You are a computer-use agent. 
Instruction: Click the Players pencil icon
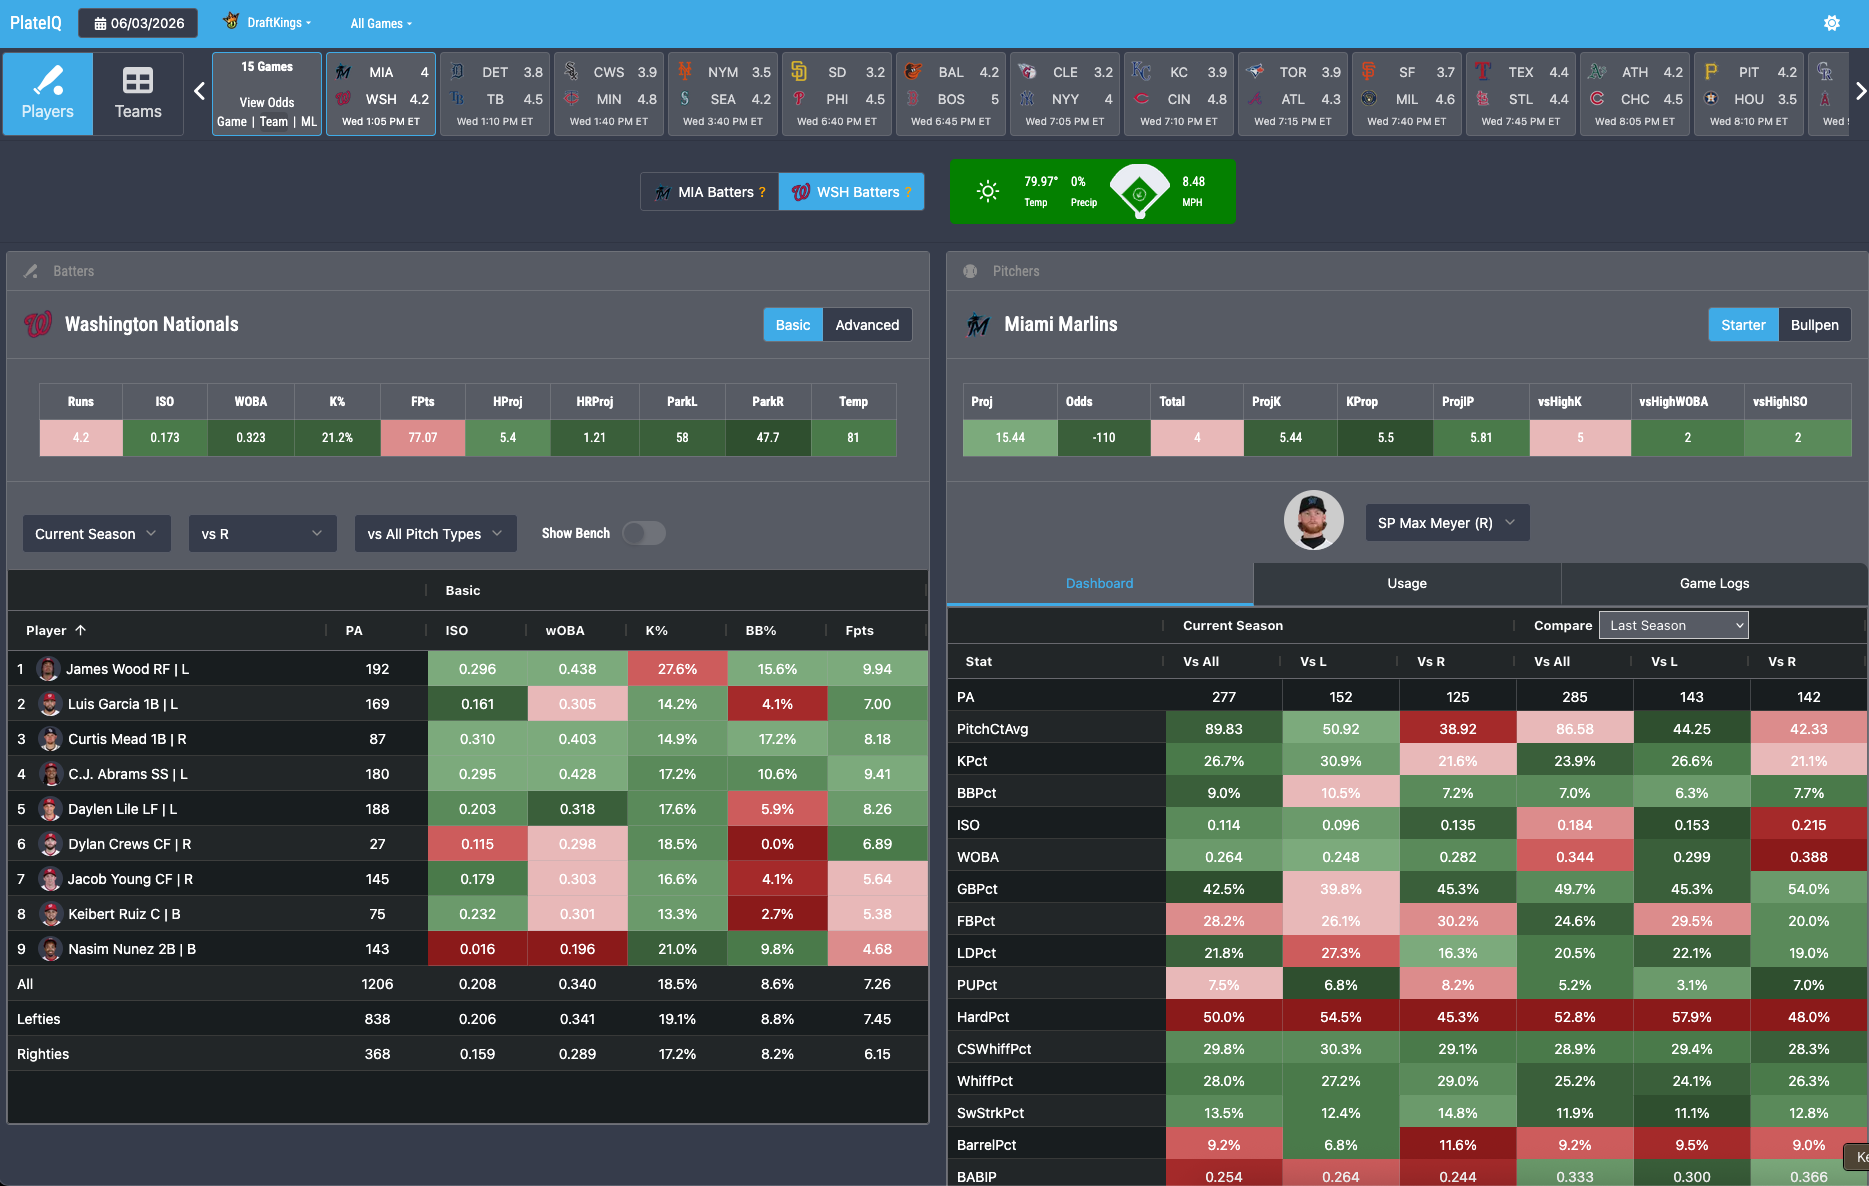pos(48,79)
